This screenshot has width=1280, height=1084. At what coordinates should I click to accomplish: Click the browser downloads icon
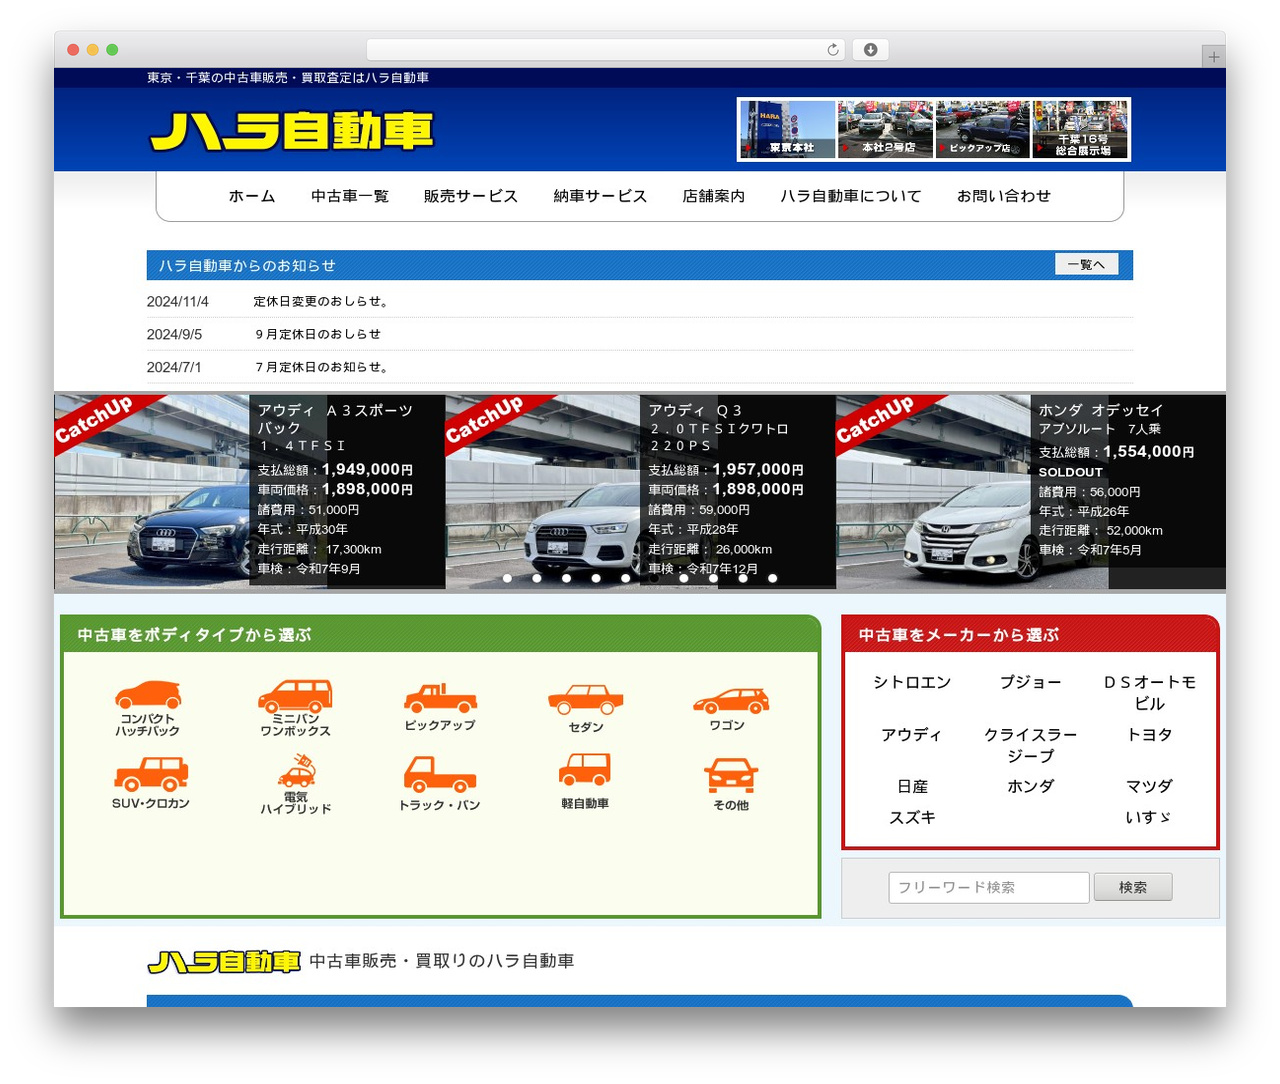[x=870, y=50]
